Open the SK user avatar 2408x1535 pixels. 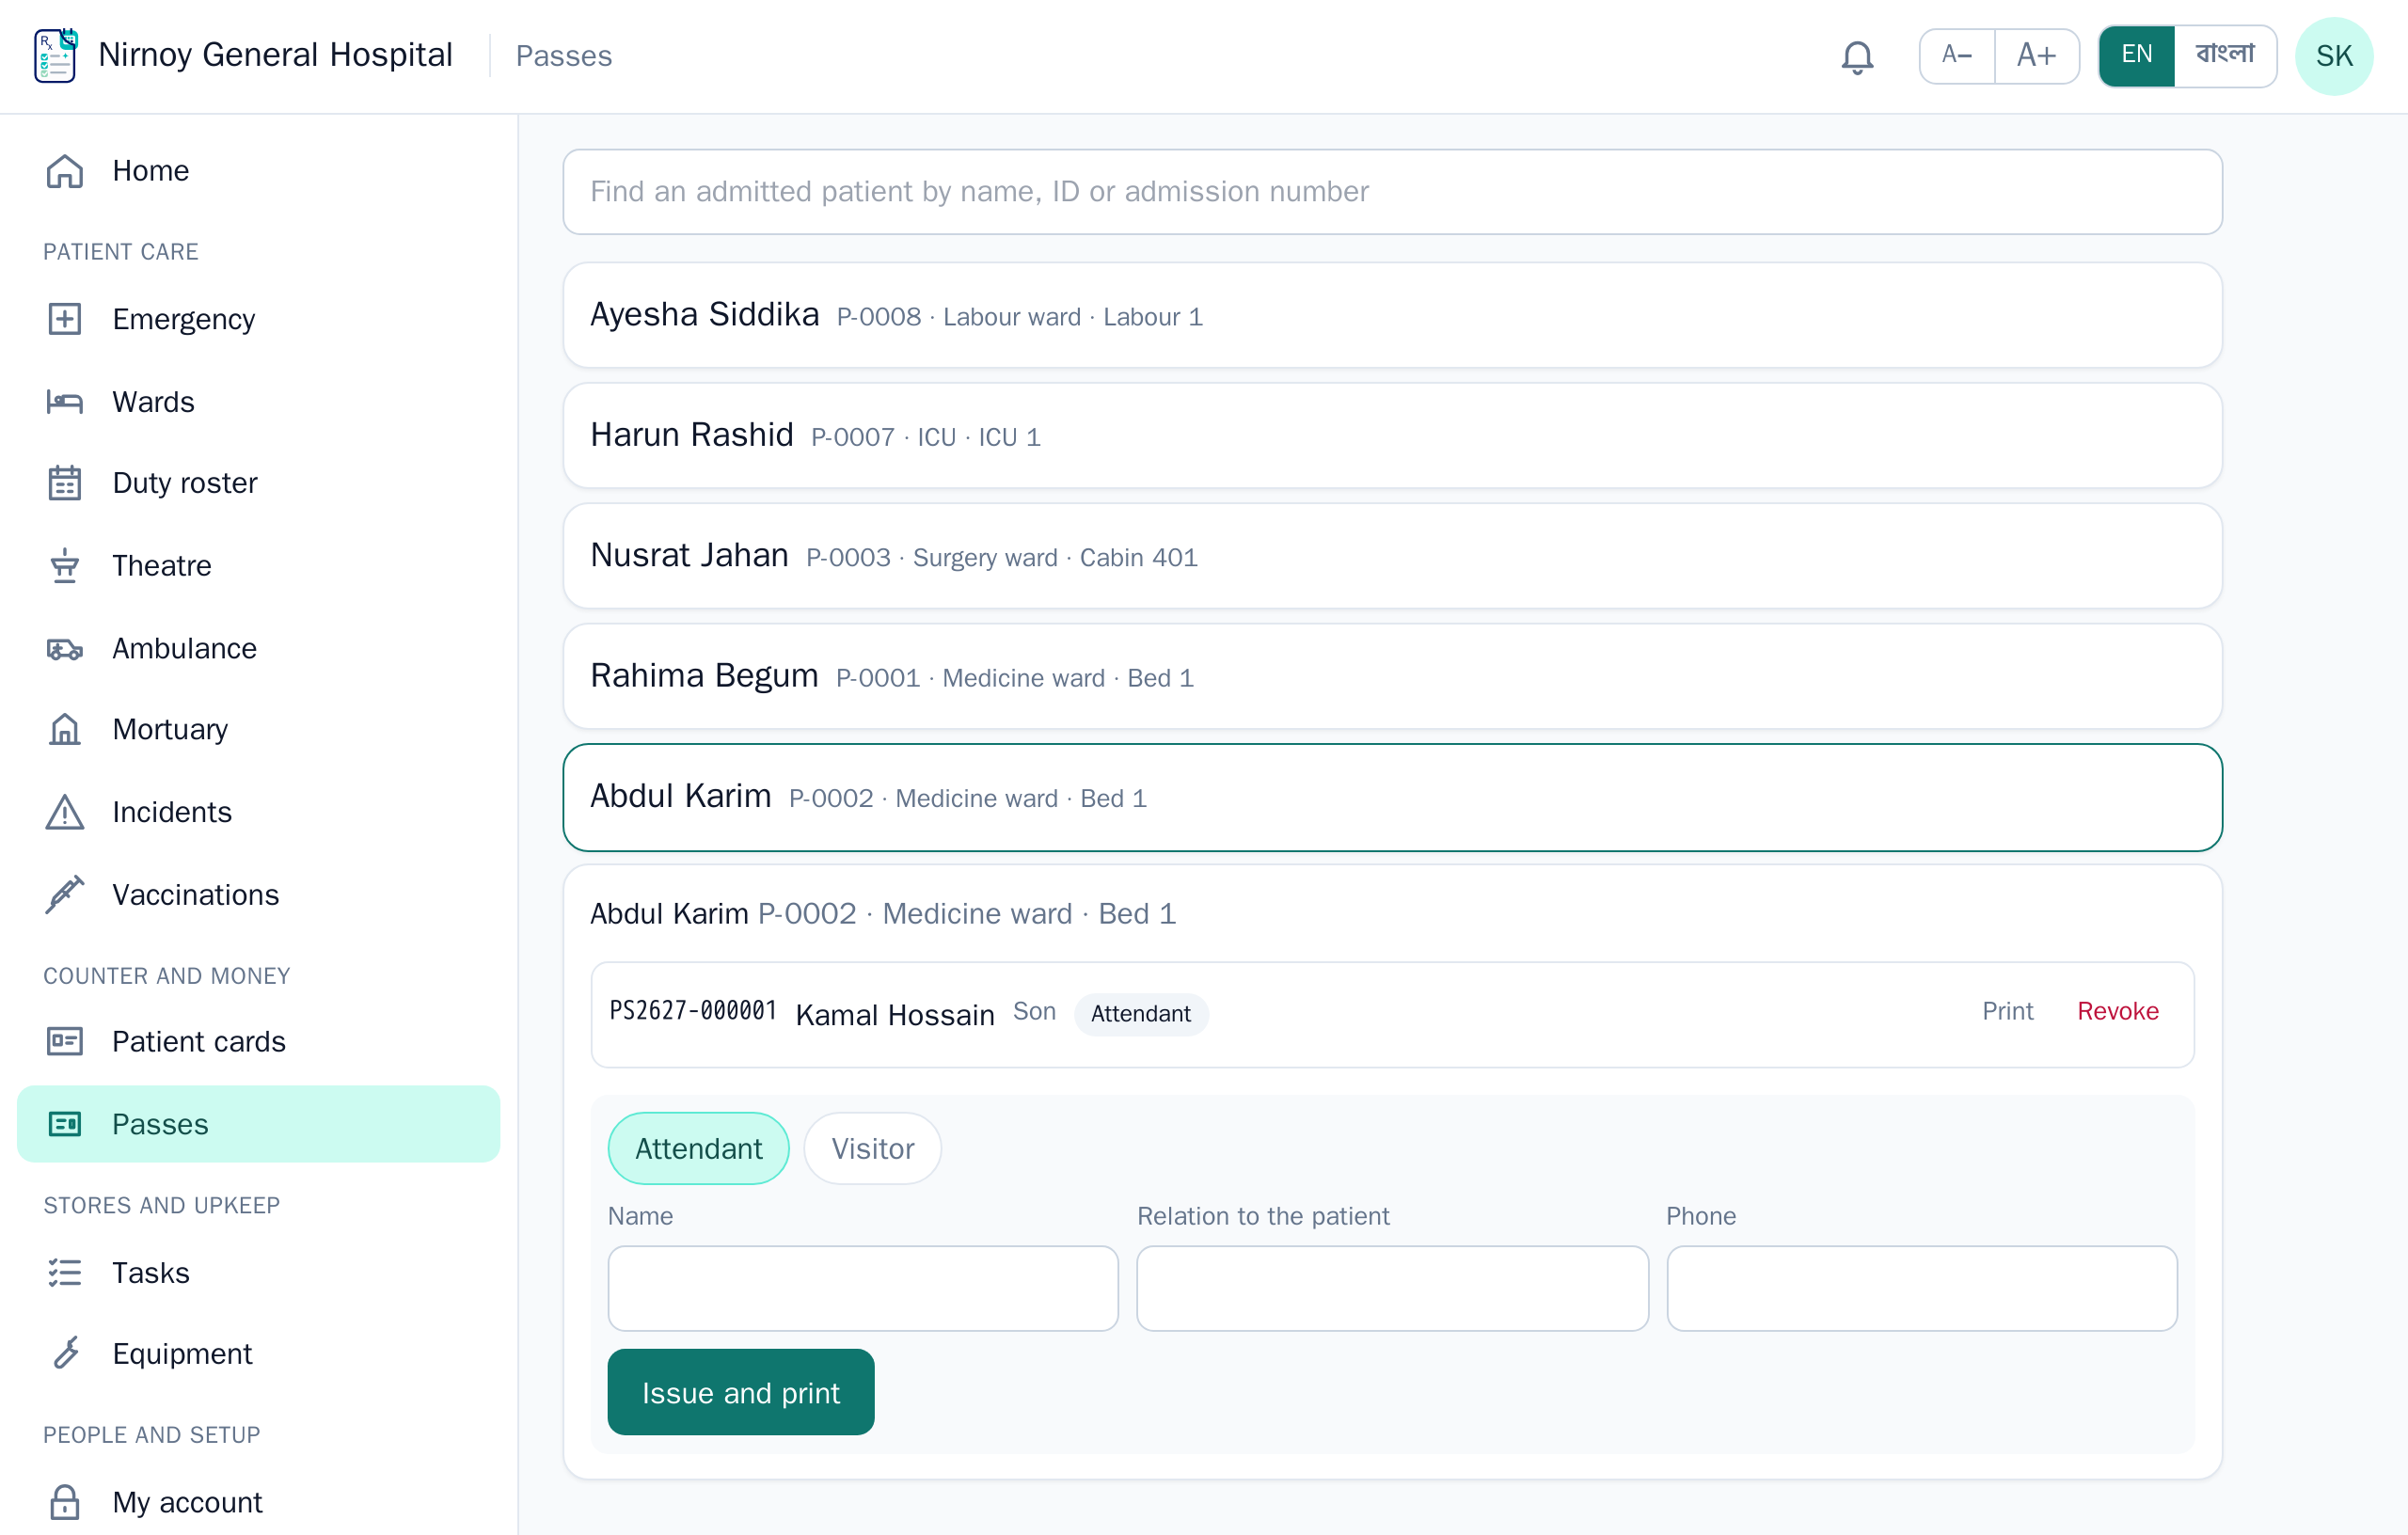click(x=2334, y=56)
